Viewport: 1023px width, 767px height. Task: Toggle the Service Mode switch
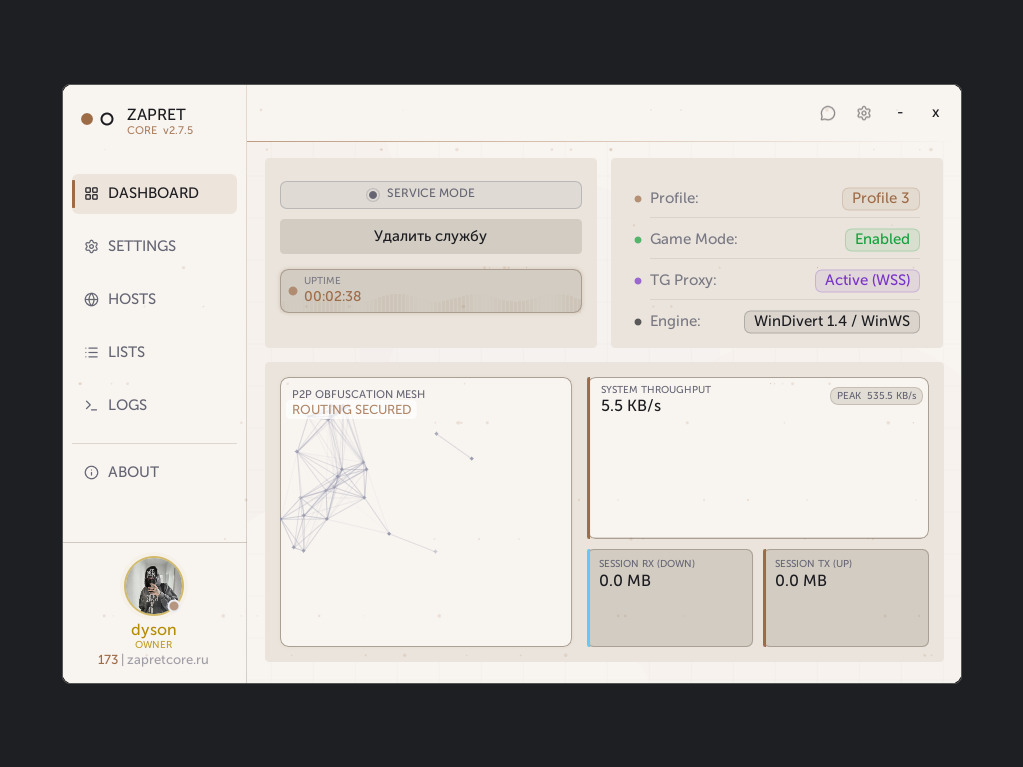(x=431, y=194)
